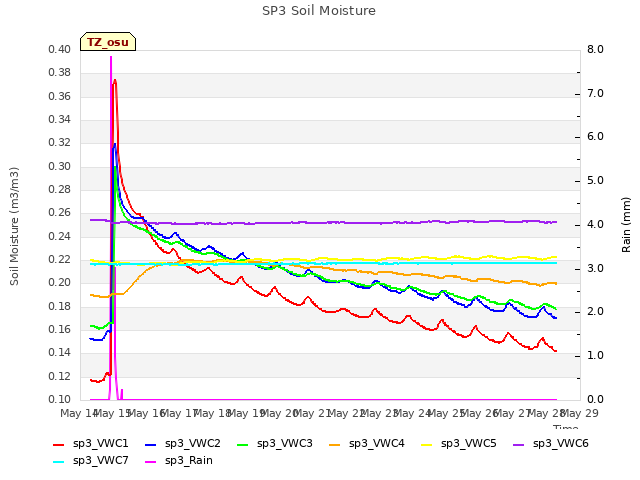Image resolution: width=640 pixels, height=480 pixels.
Task: Click the 0.0 rain axis tick label
Action: (595, 399)
